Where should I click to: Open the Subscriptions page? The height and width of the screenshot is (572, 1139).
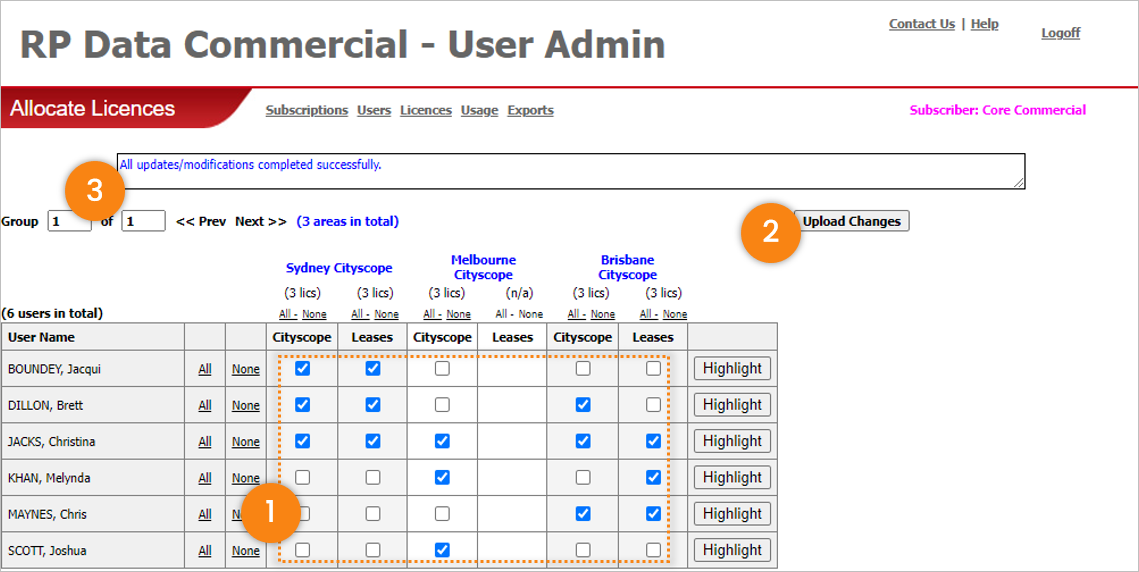coord(307,110)
